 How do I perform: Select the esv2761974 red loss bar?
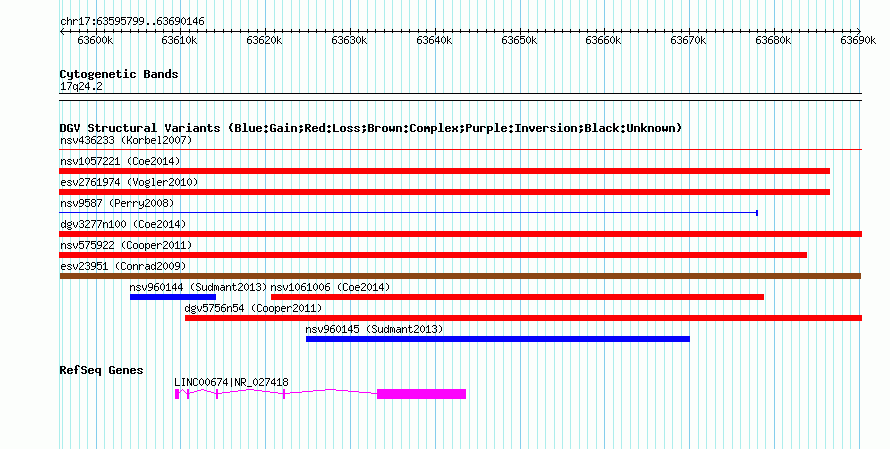[444, 192]
